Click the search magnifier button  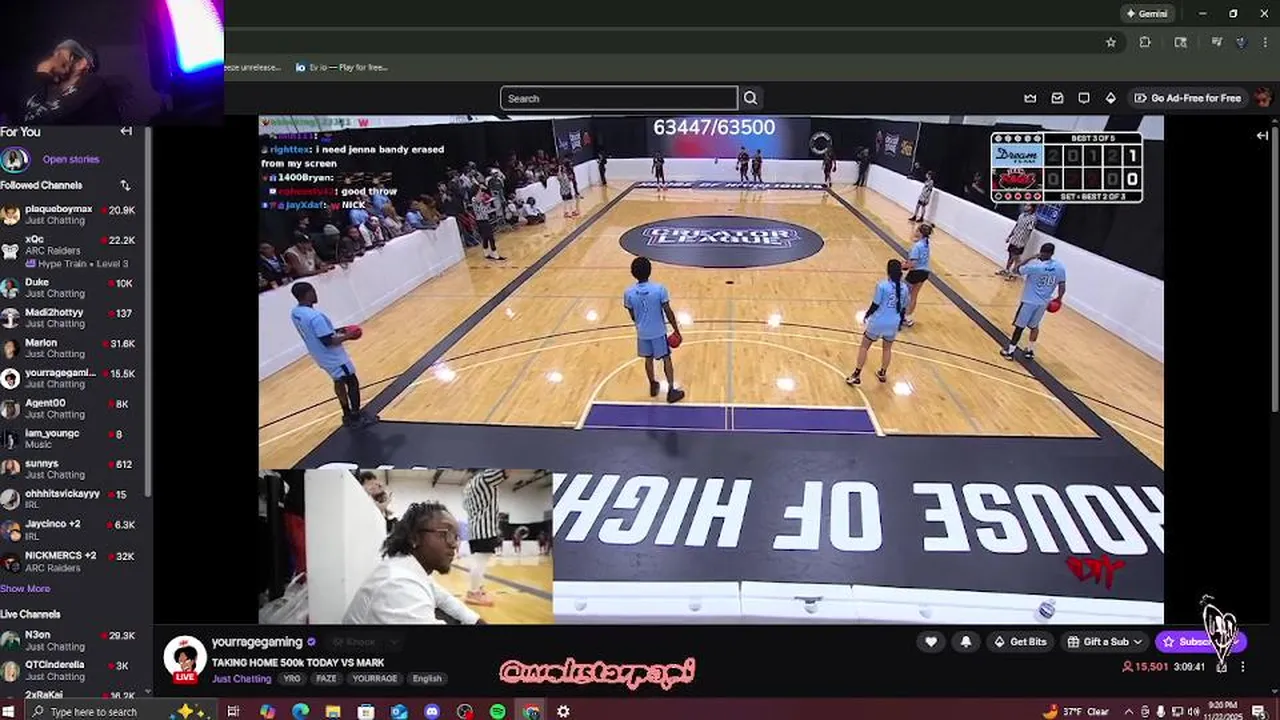(750, 98)
